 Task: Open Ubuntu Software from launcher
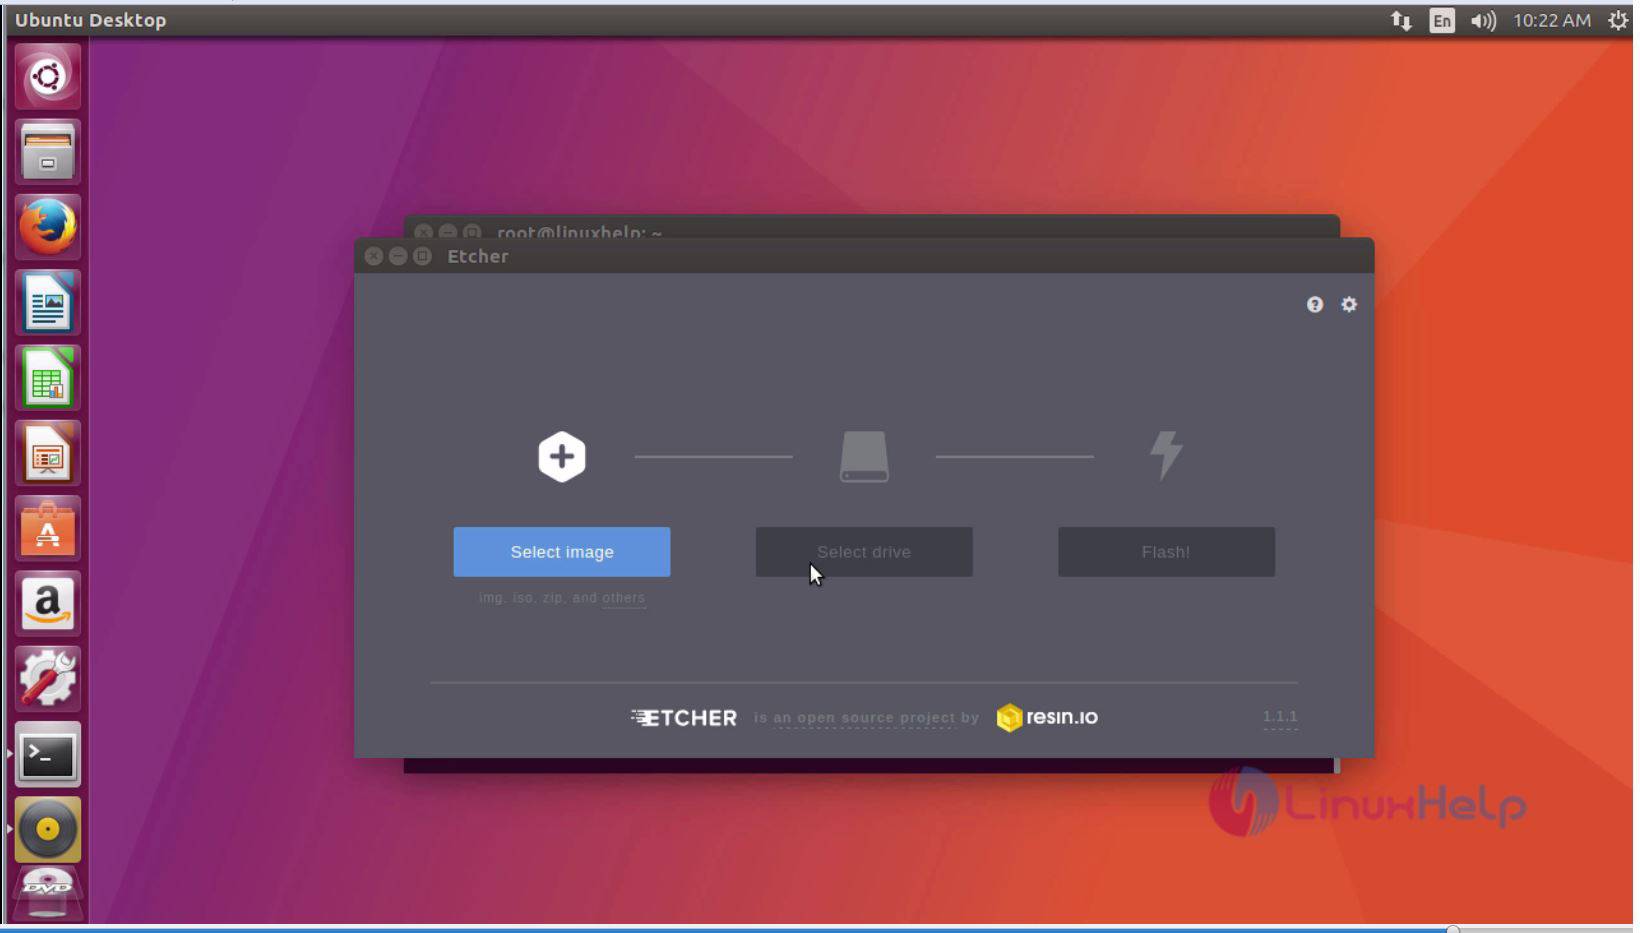click(x=47, y=528)
